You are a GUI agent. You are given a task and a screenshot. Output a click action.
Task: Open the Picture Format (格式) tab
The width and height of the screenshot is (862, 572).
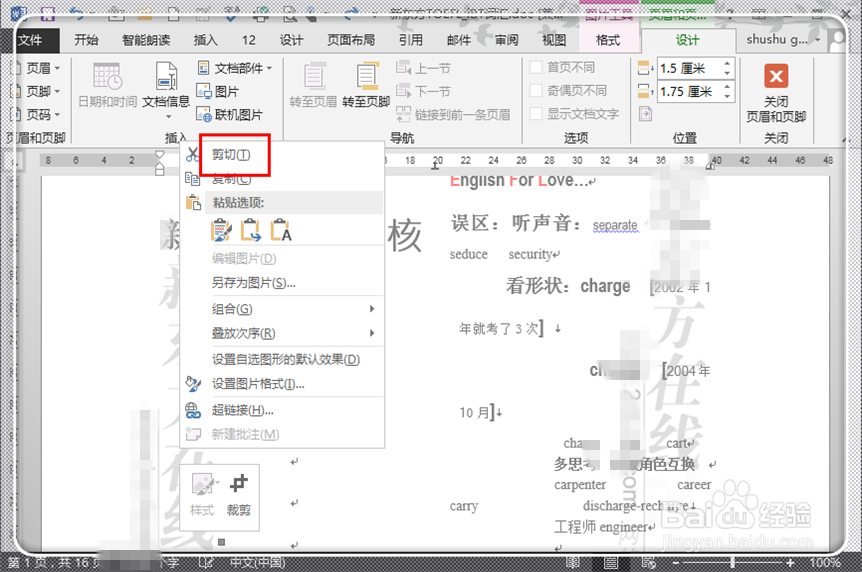click(608, 40)
